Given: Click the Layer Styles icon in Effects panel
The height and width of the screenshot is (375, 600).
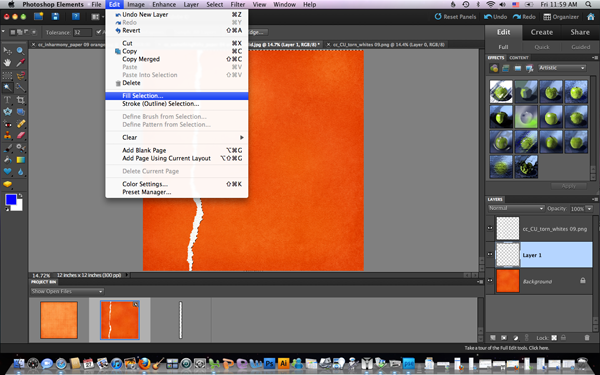Looking at the screenshot, I should (505, 68).
